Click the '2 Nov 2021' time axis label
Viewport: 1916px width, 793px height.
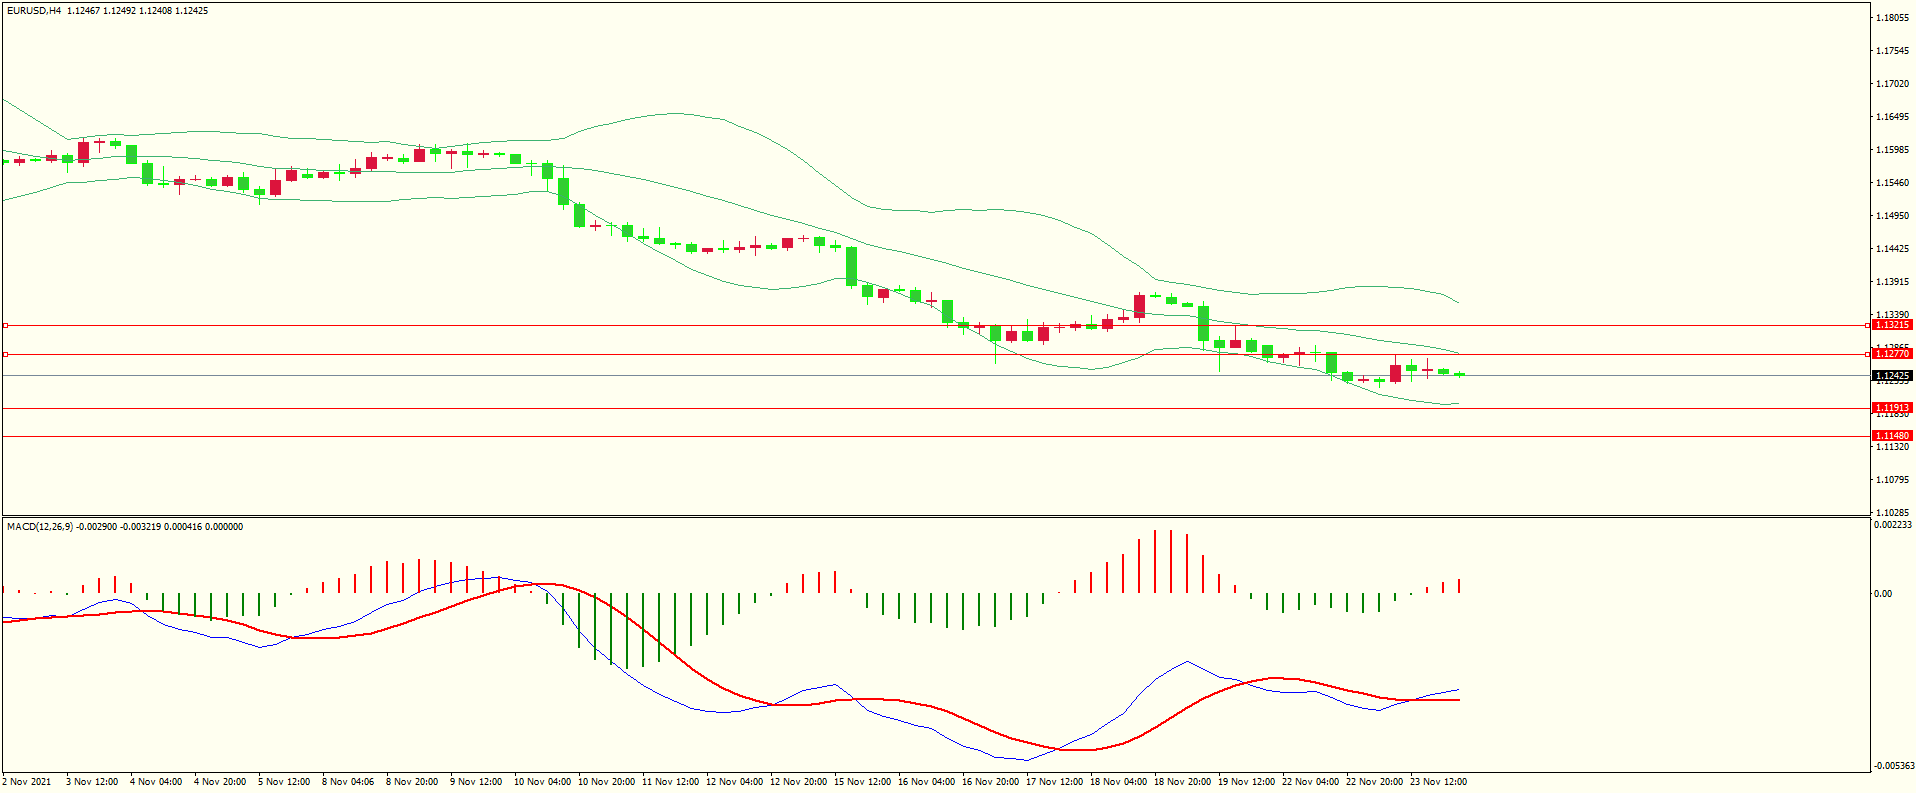pos(27,782)
